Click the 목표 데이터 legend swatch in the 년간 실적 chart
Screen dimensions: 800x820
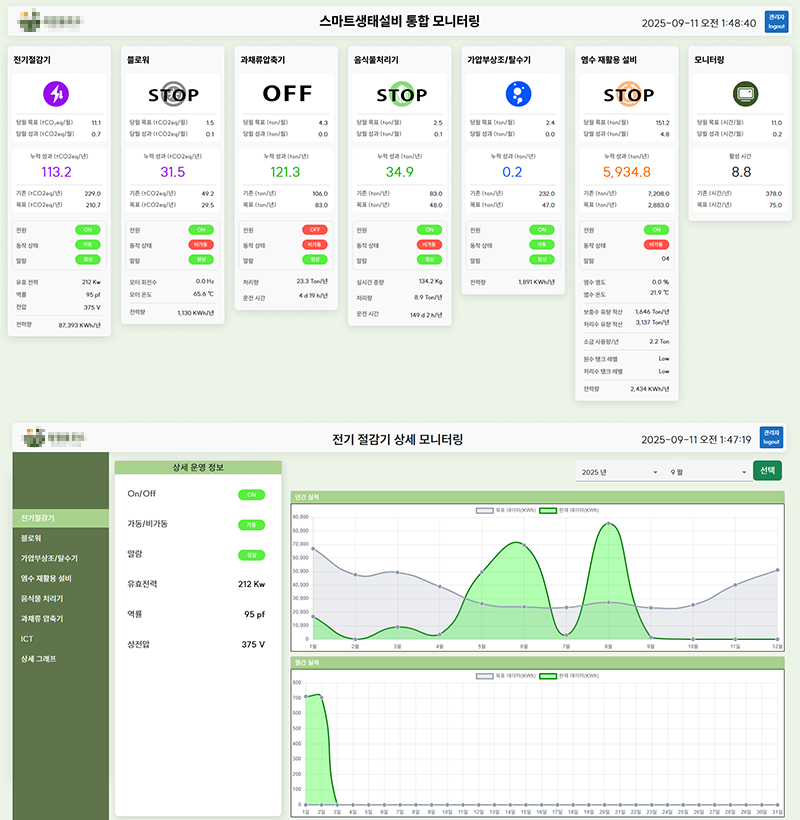(x=485, y=510)
